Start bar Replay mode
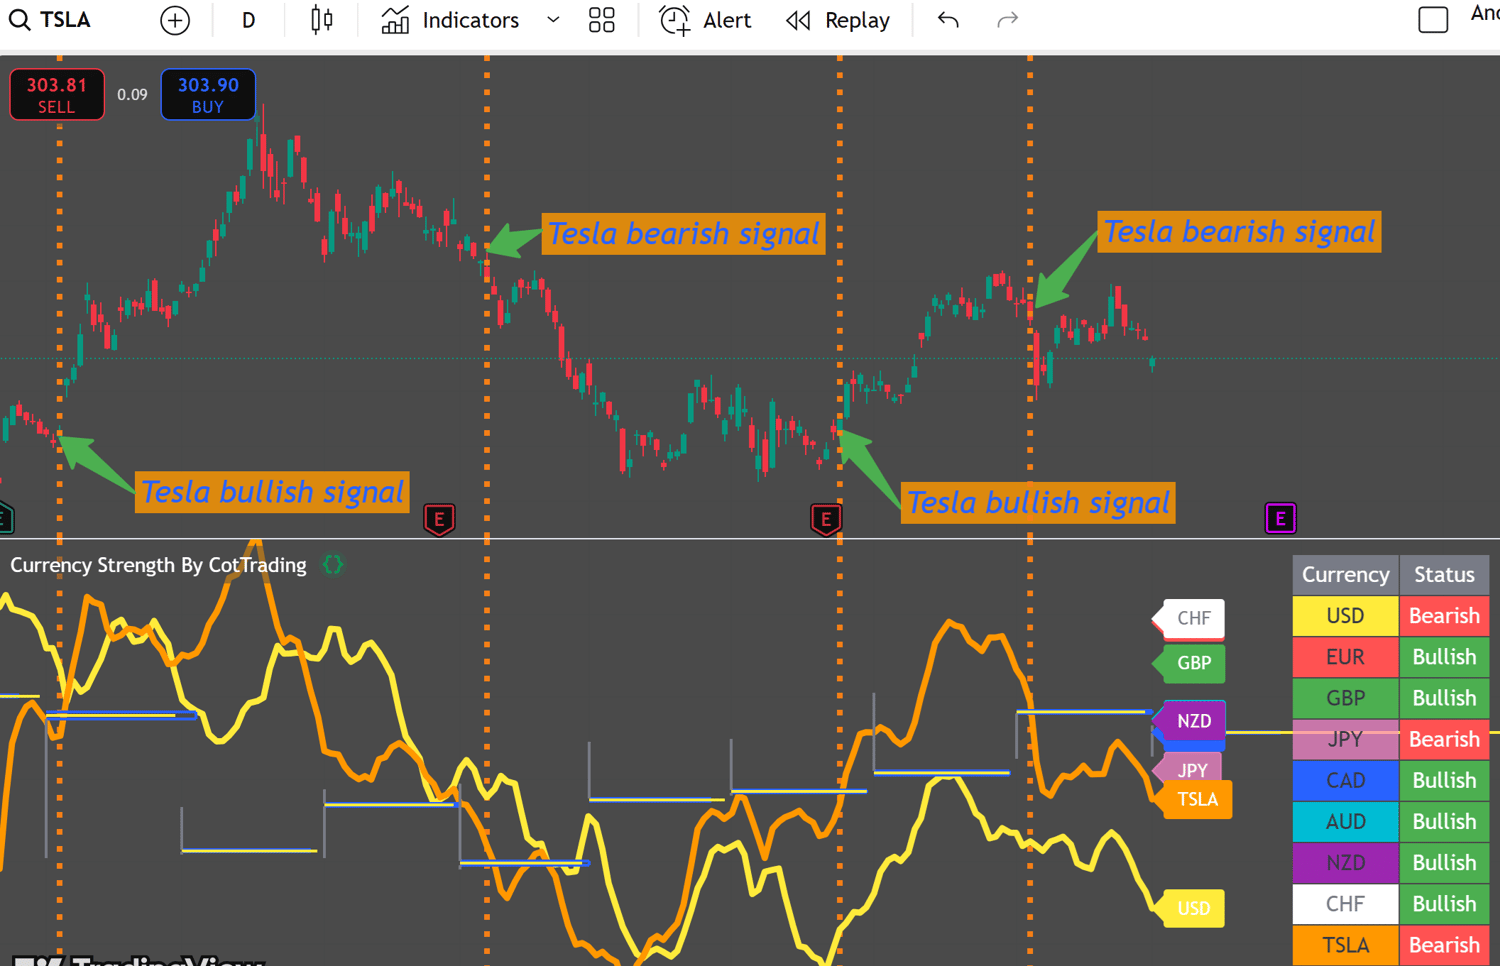Screen dimensions: 1500x966 point(838,20)
